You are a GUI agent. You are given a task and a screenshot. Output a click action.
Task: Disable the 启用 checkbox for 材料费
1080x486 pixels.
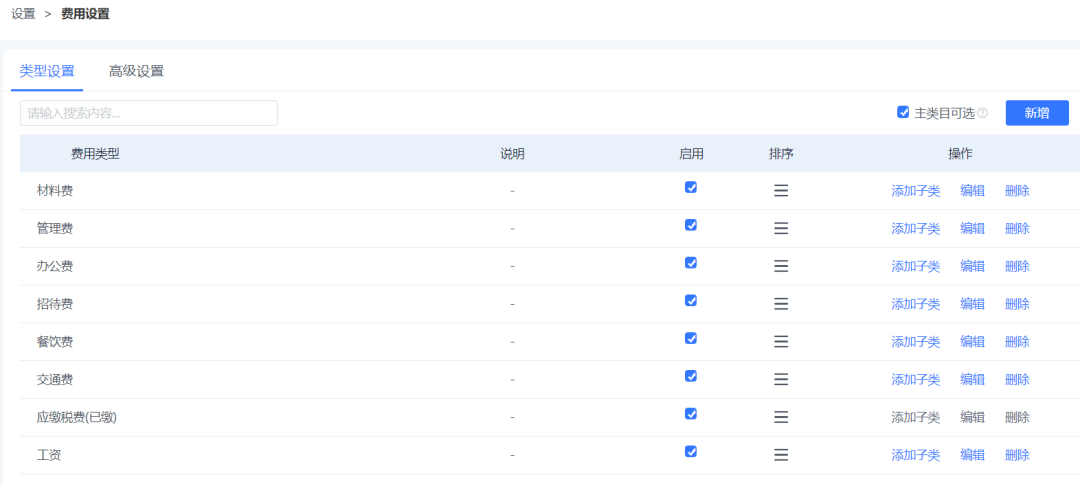[691, 187]
